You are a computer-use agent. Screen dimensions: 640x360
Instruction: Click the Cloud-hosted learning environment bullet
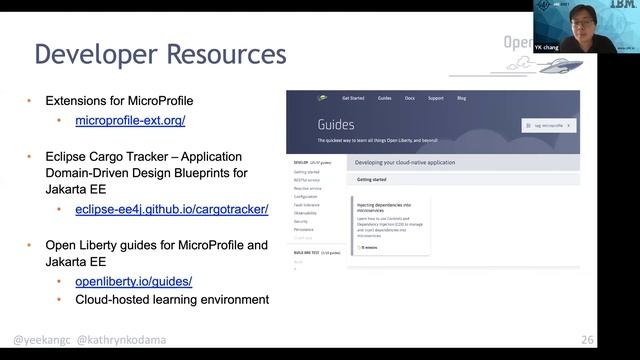coord(172,300)
